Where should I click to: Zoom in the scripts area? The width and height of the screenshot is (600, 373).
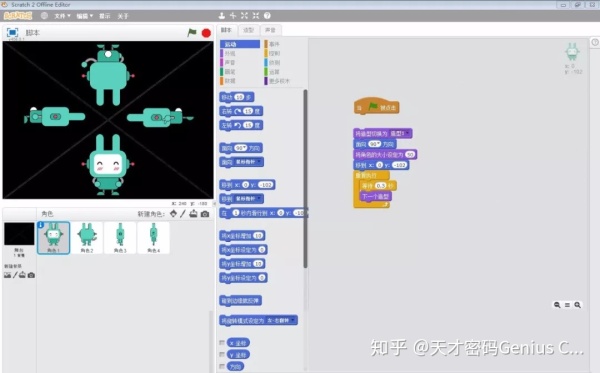point(578,305)
